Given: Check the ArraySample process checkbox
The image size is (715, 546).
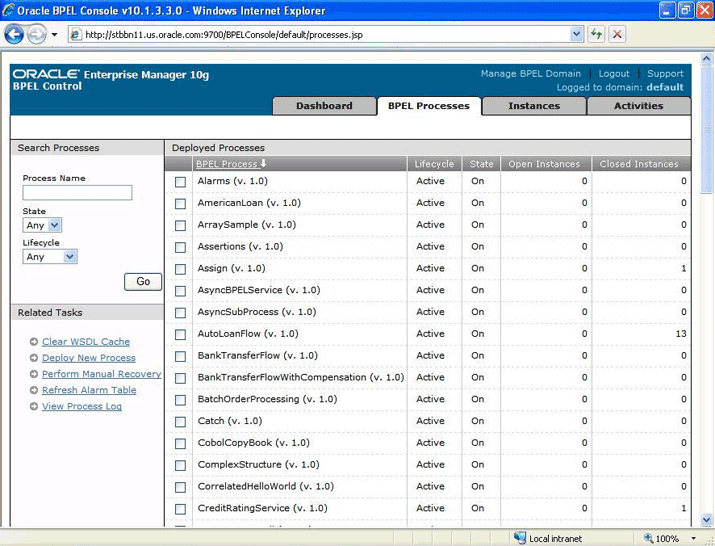Looking at the screenshot, I should click(181, 226).
